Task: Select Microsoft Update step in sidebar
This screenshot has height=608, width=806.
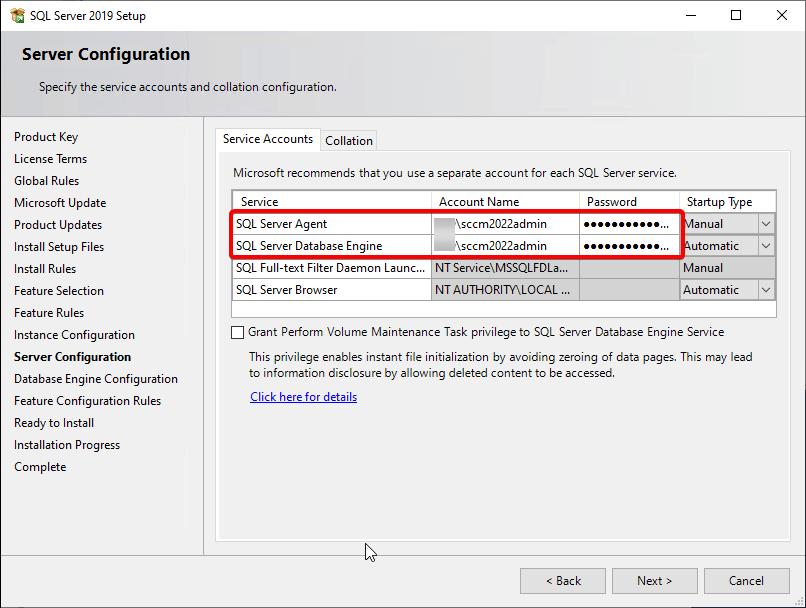Action: [x=60, y=204]
